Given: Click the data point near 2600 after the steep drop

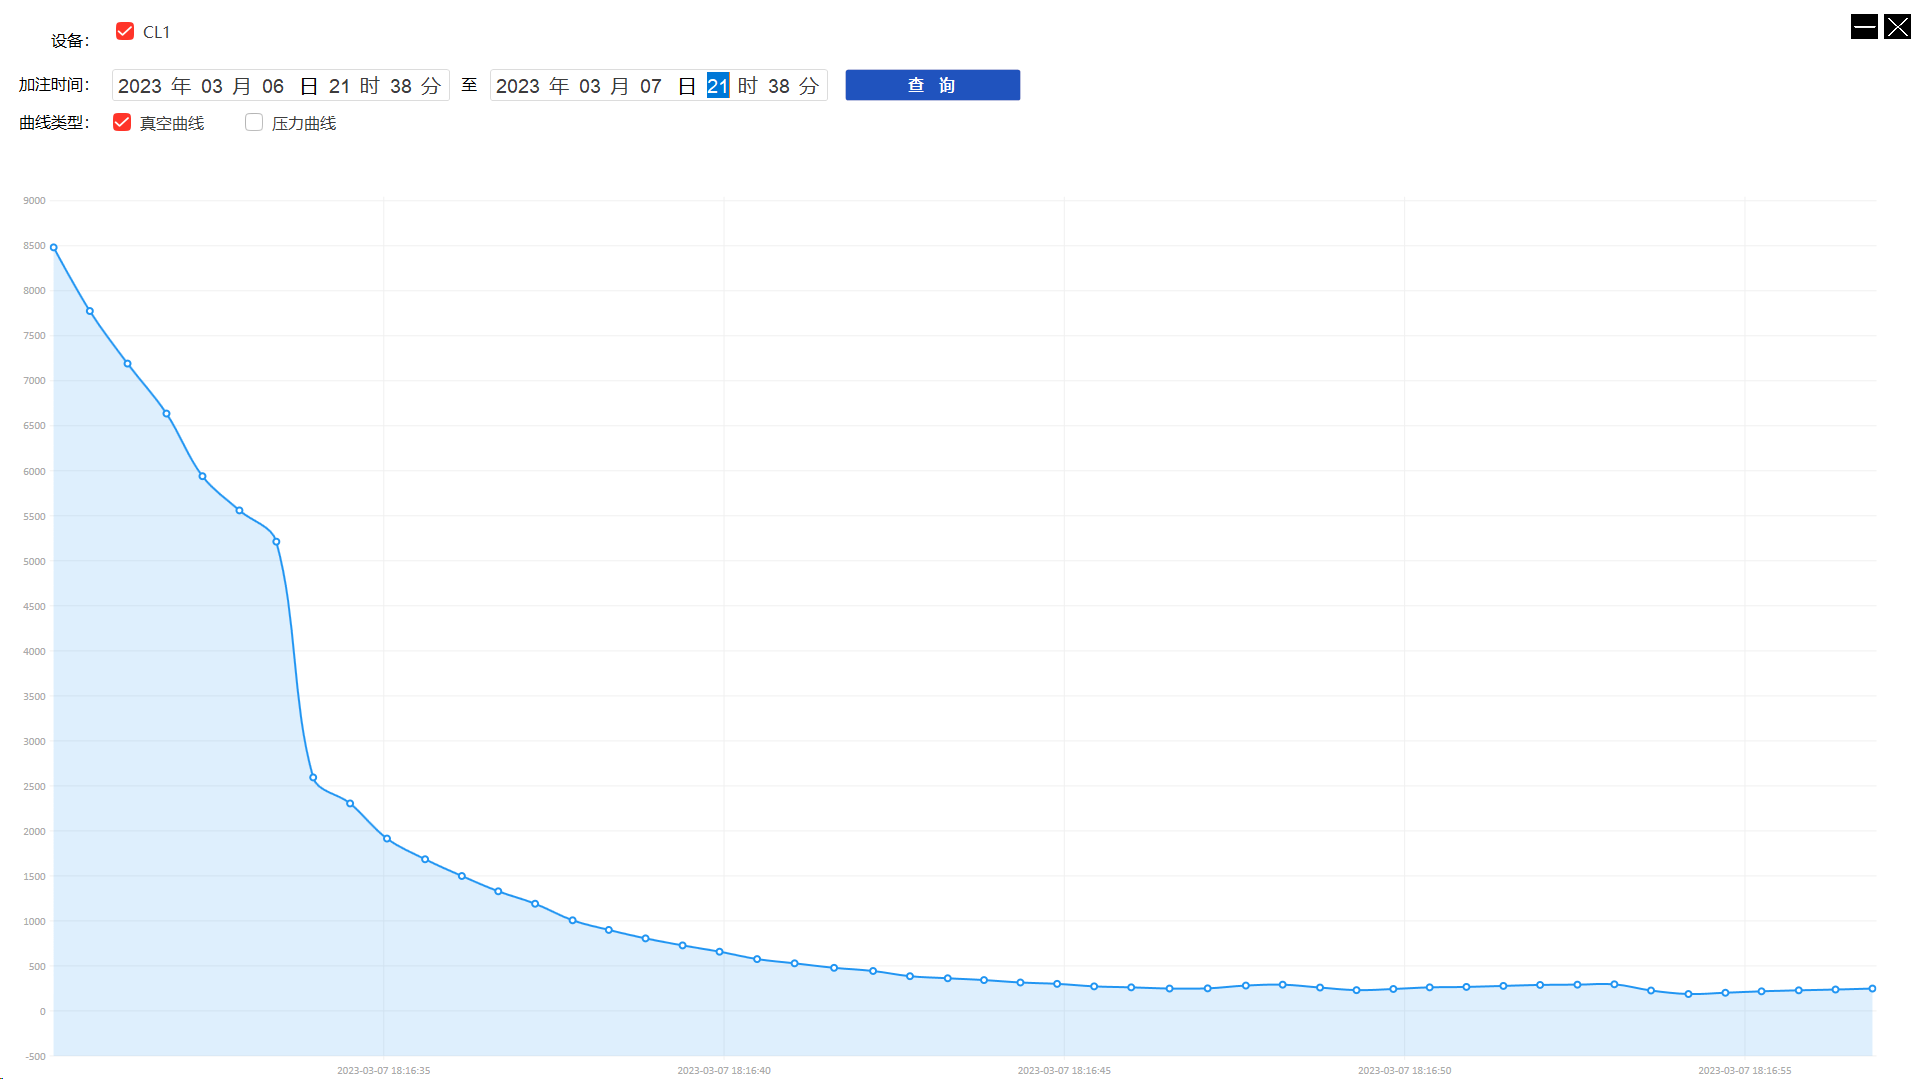Looking at the screenshot, I should (x=313, y=777).
